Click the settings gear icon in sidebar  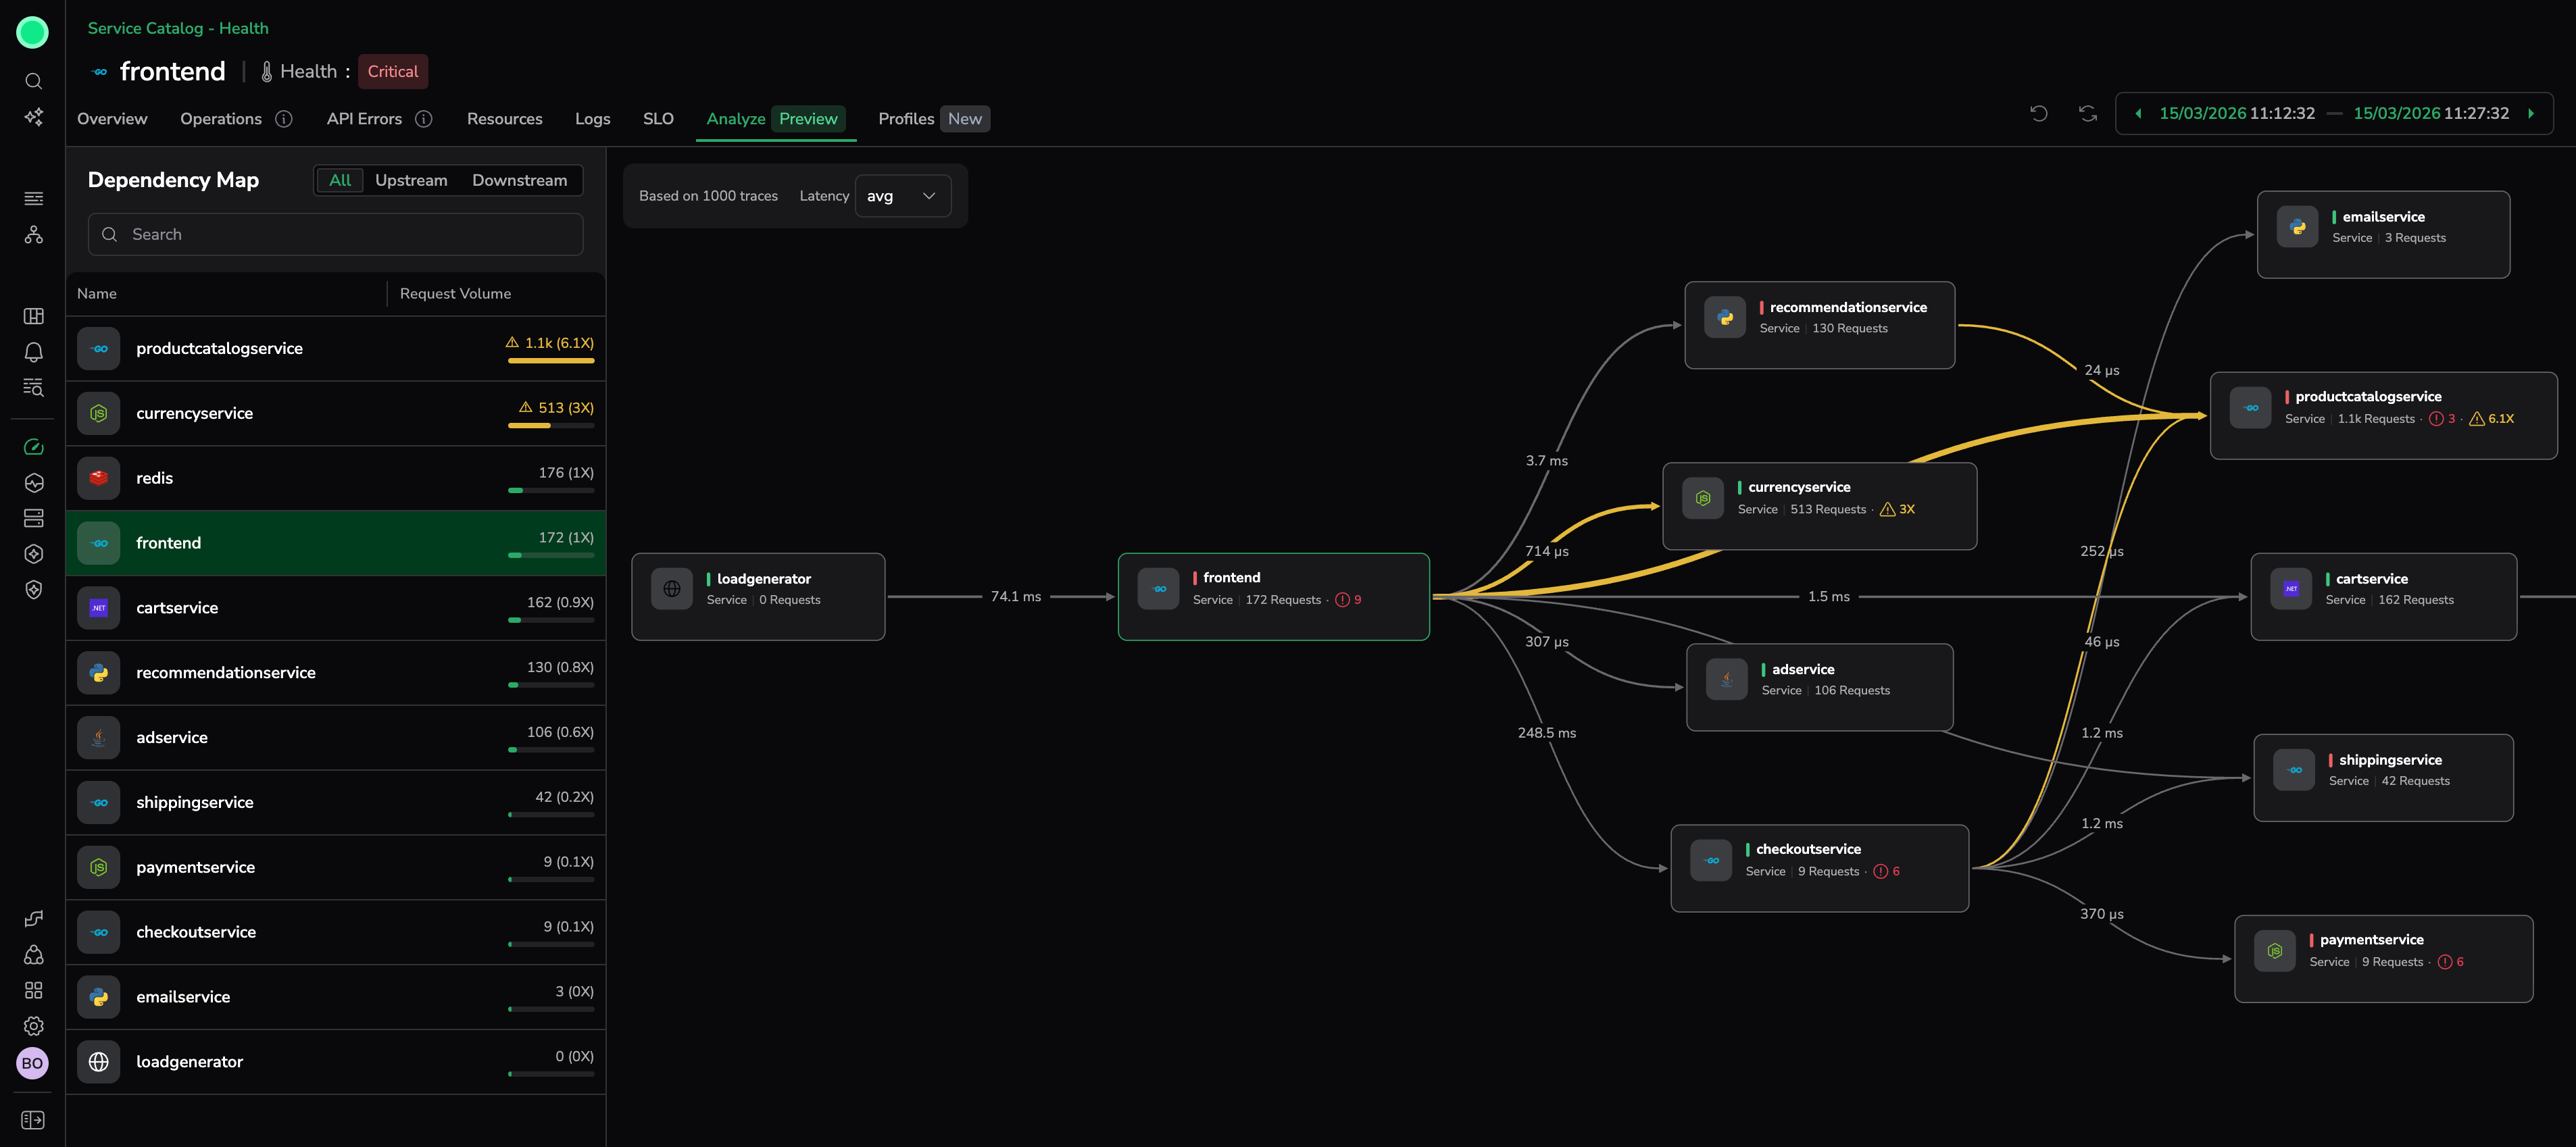[33, 1025]
